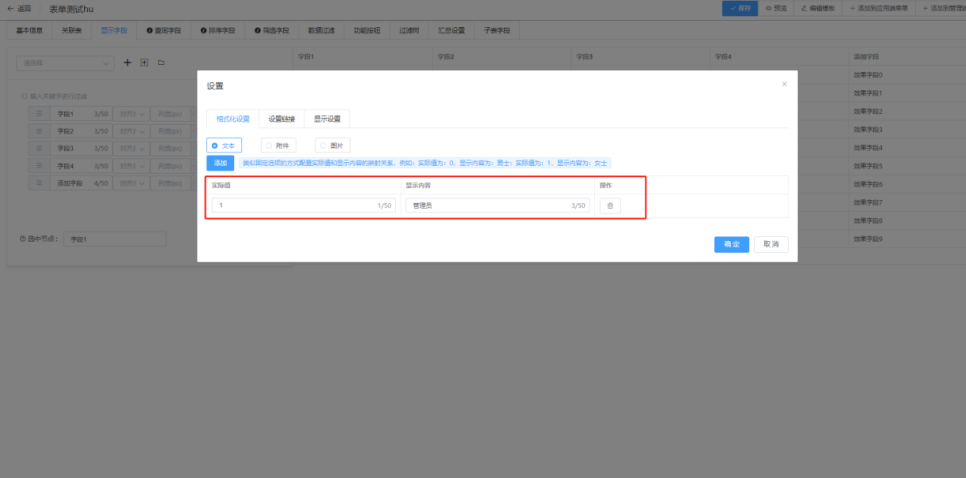Click drag handle icon of 字段2 row

coord(38,131)
